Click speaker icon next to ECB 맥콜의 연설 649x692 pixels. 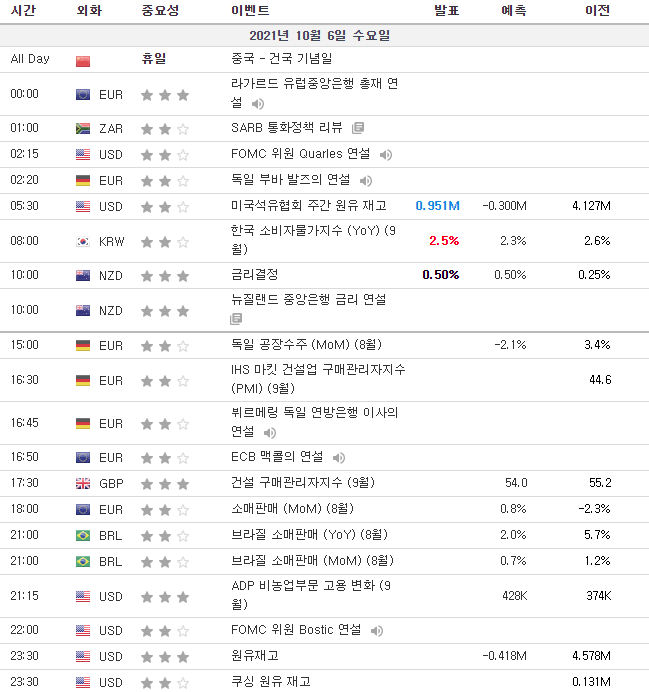pyautogui.click(x=338, y=458)
